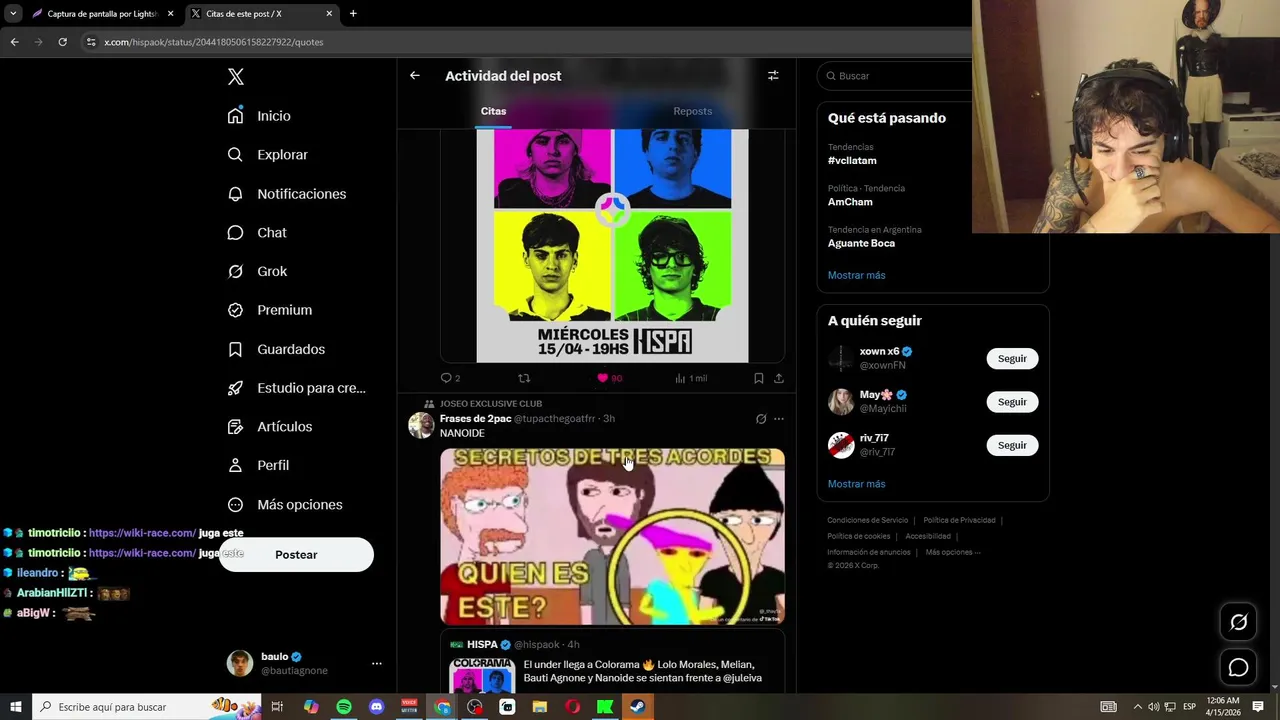Open Windows Start menu
Screen dimensions: 1280x720
click(16, 707)
